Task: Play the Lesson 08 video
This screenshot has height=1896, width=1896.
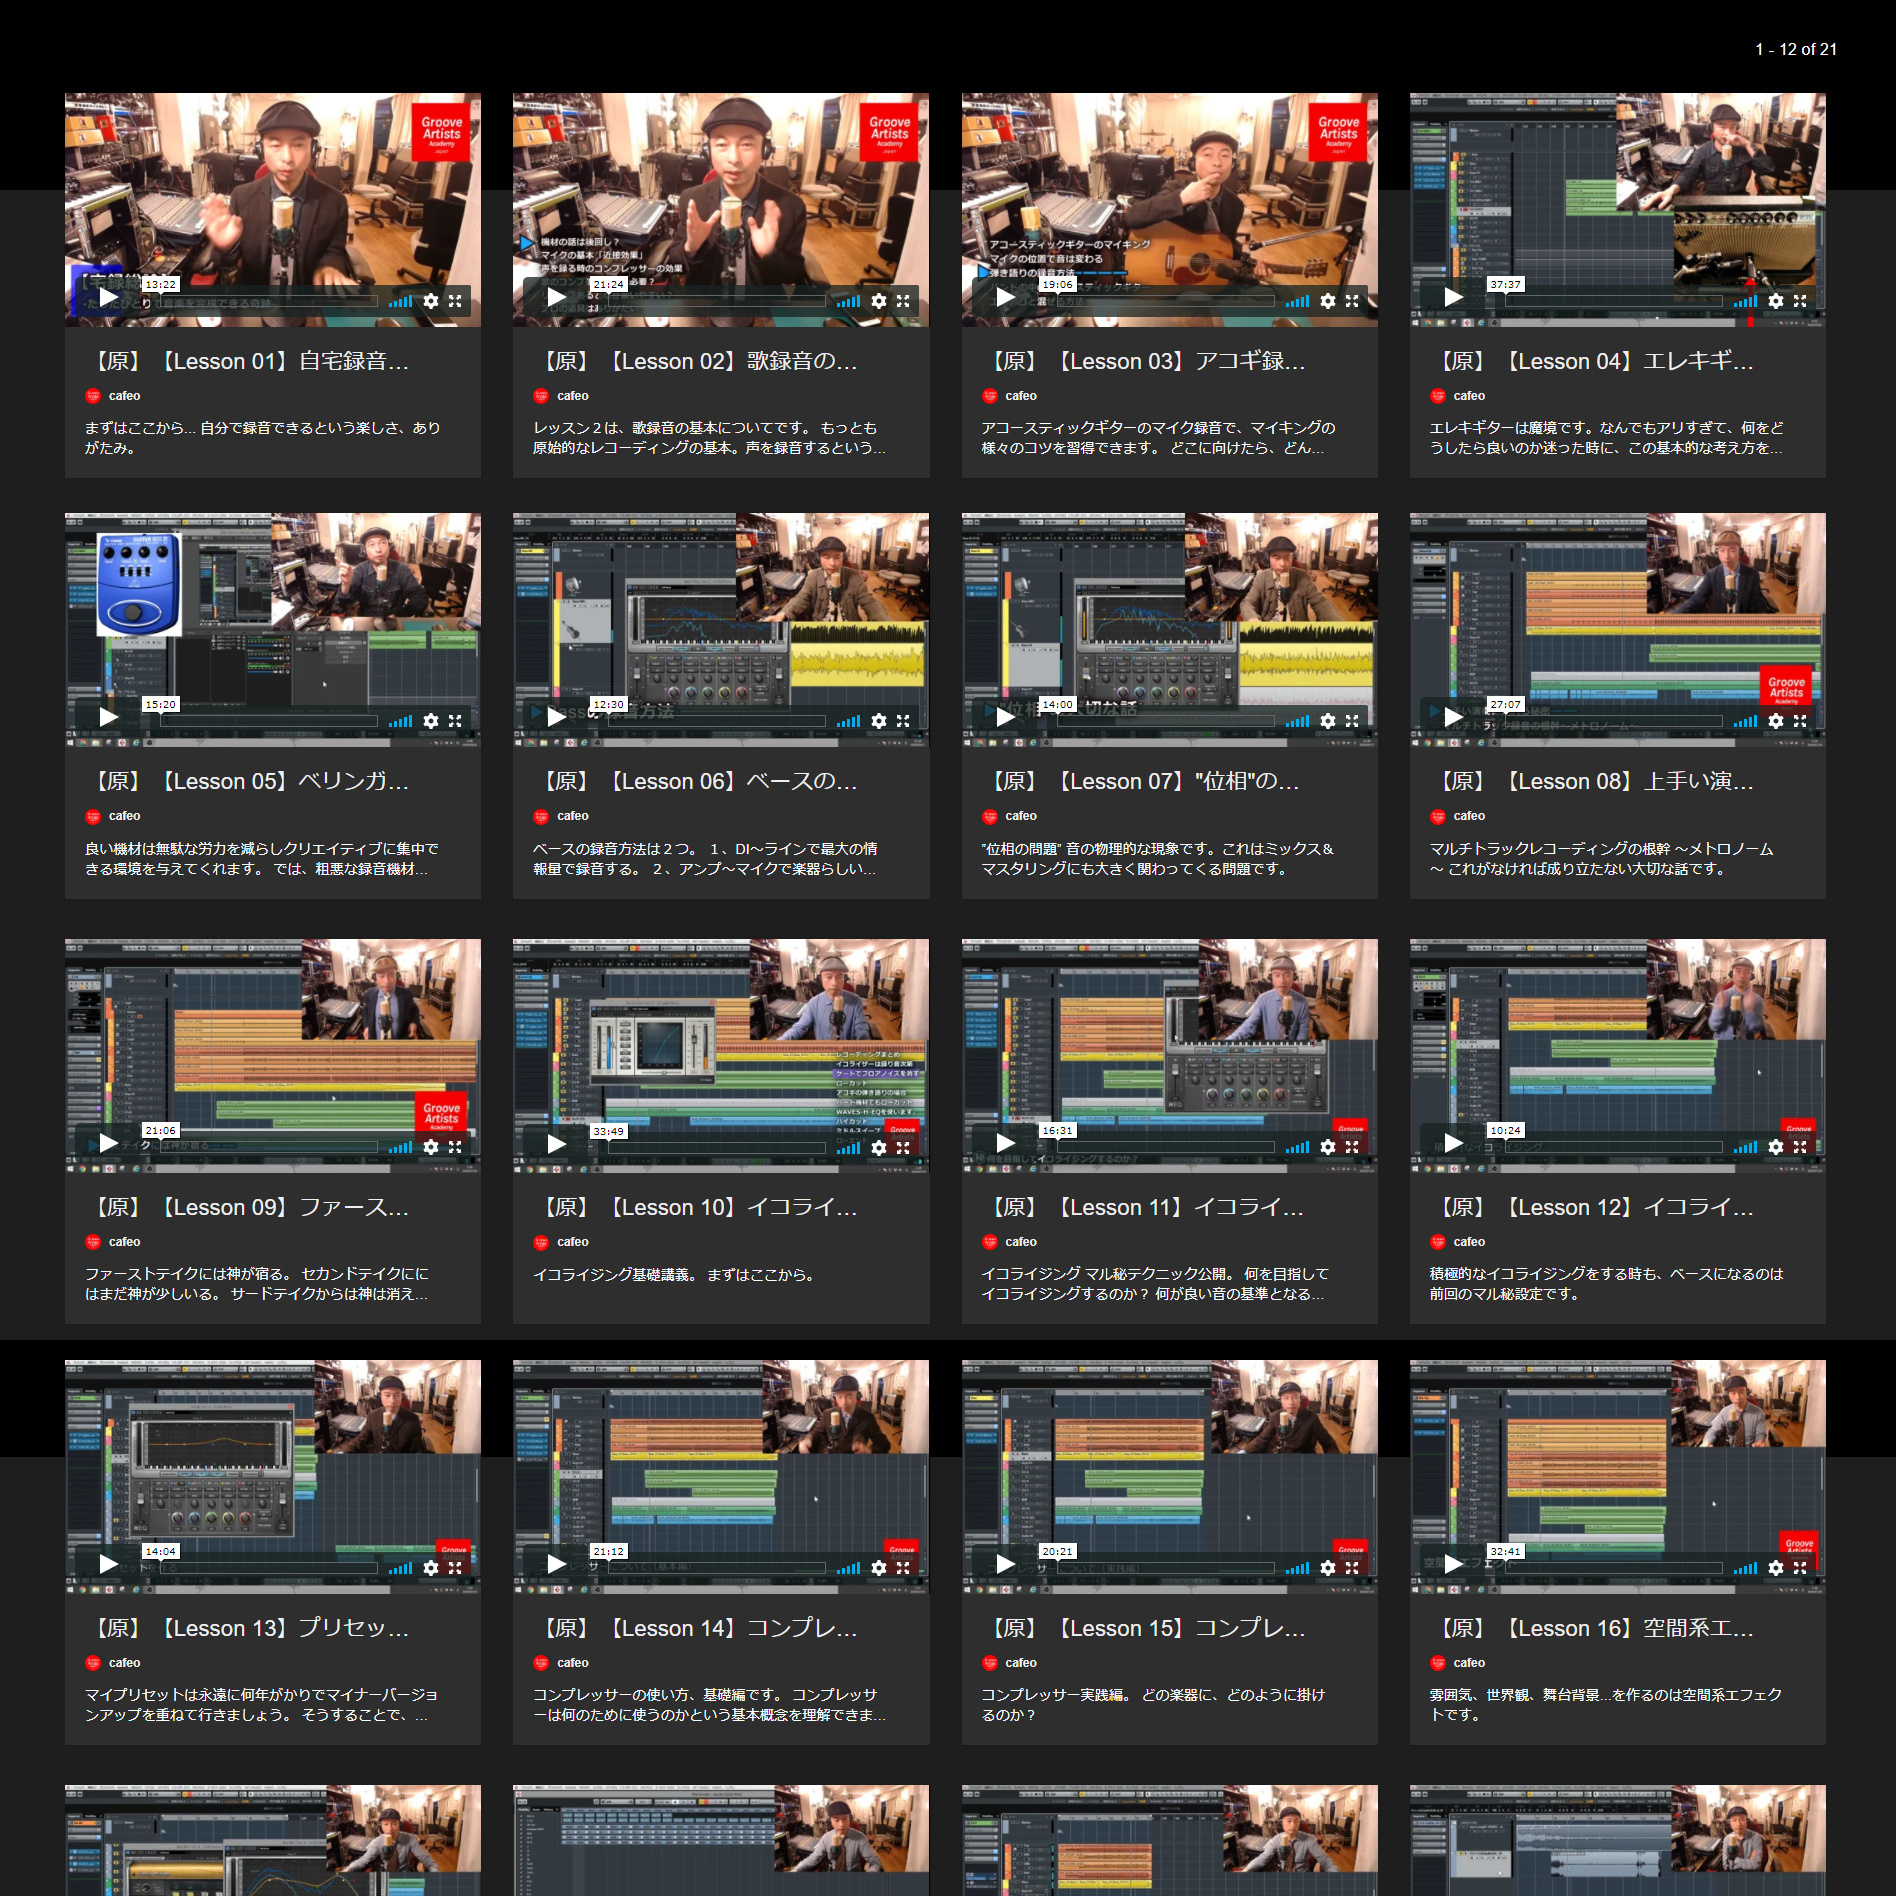Action: tap(1453, 717)
